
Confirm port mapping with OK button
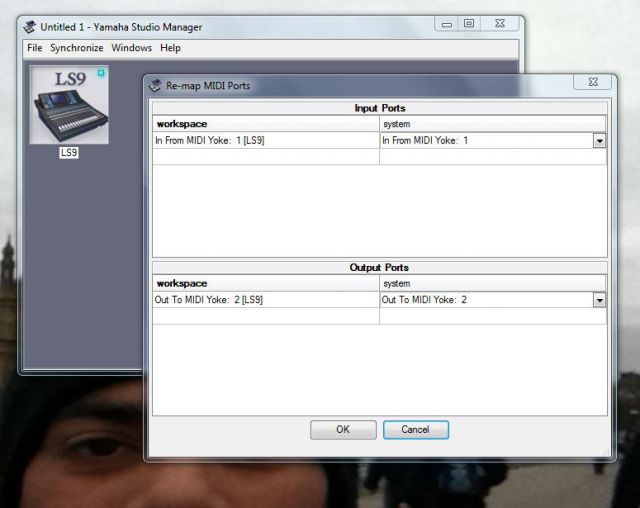[x=343, y=430]
